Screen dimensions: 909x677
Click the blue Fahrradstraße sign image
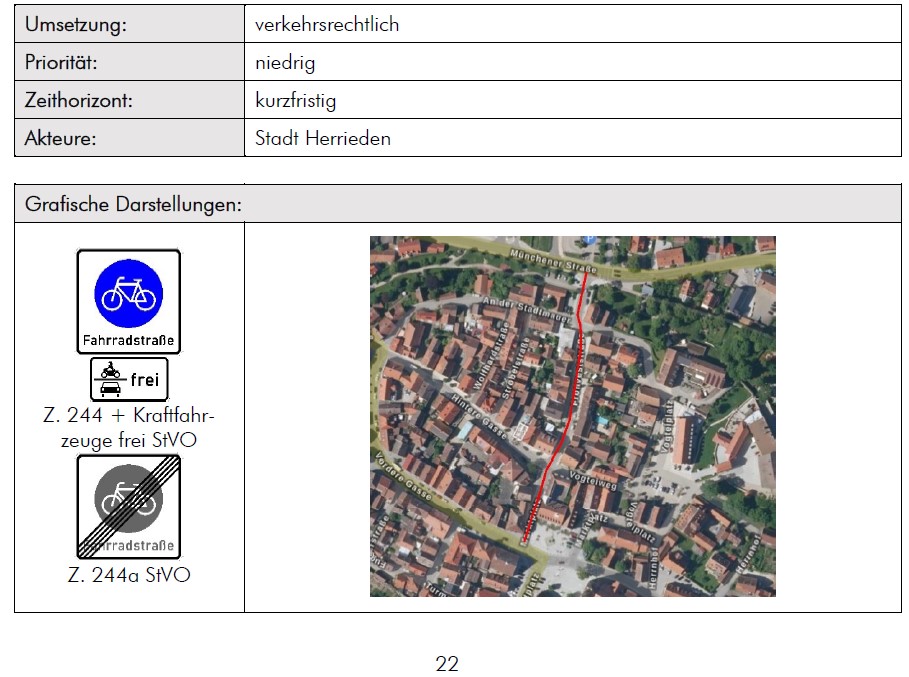129,301
